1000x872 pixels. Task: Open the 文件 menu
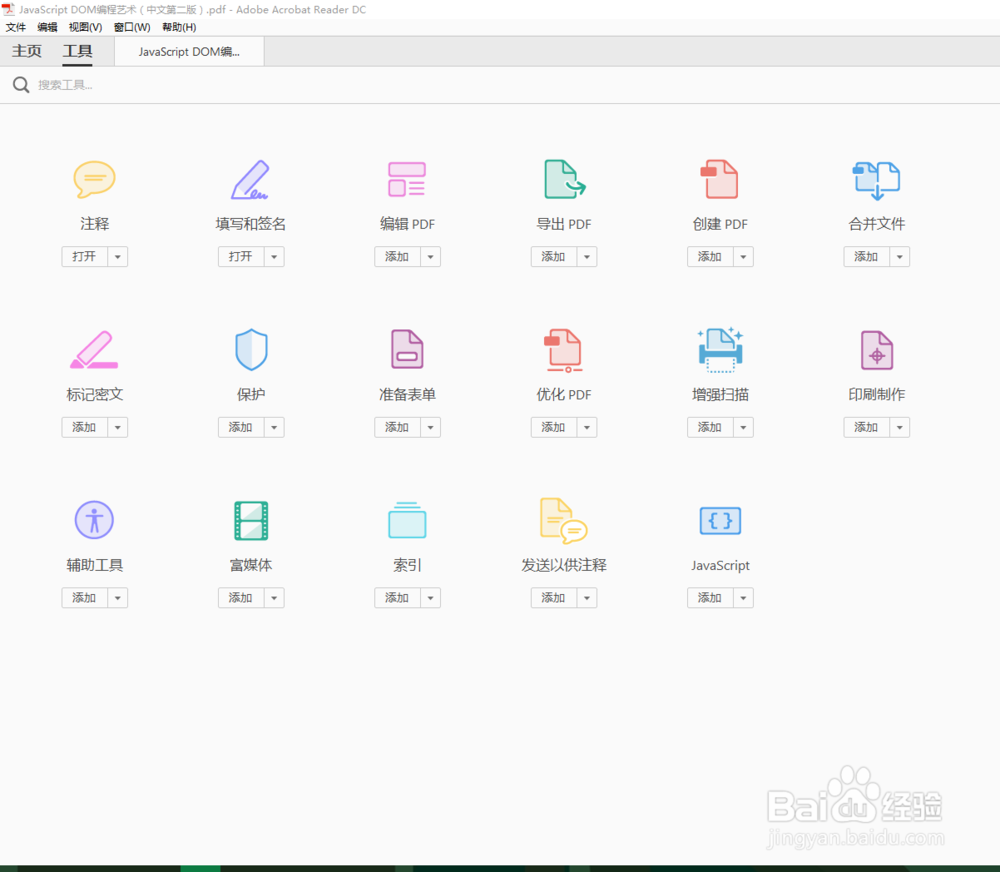click(15, 27)
